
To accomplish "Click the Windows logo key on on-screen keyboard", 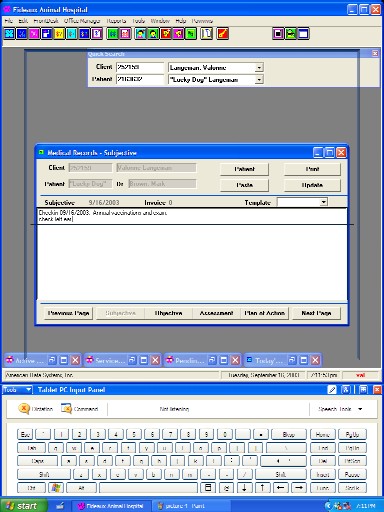I will 56,488.
